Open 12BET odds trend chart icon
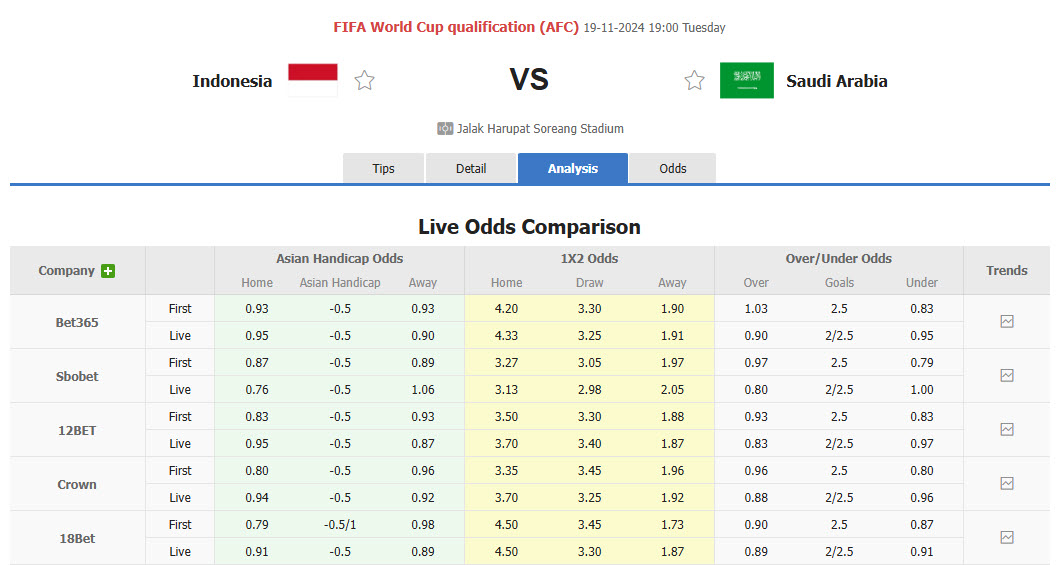 pos(1006,430)
